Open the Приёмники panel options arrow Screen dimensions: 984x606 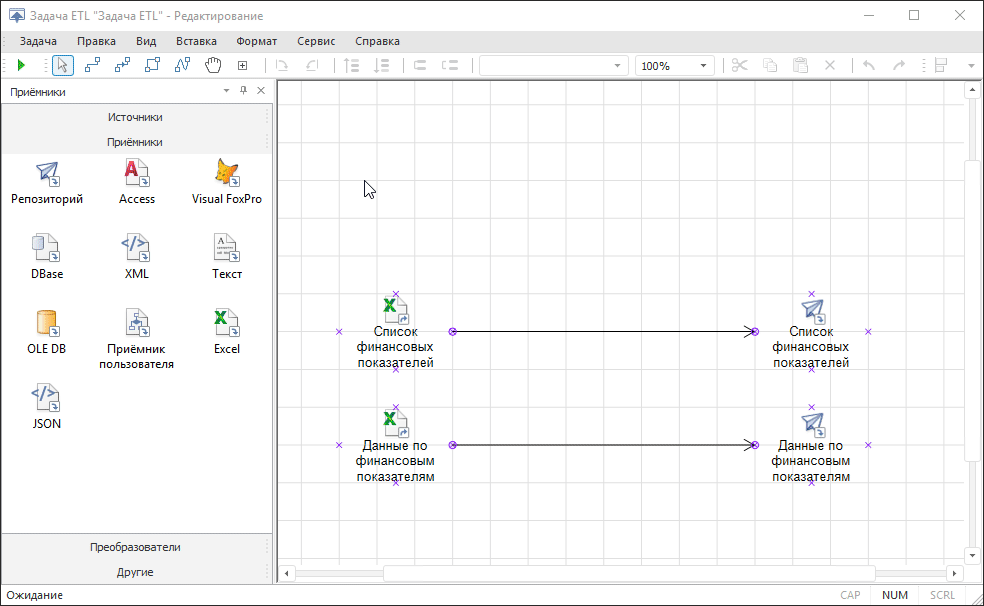(x=226, y=91)
